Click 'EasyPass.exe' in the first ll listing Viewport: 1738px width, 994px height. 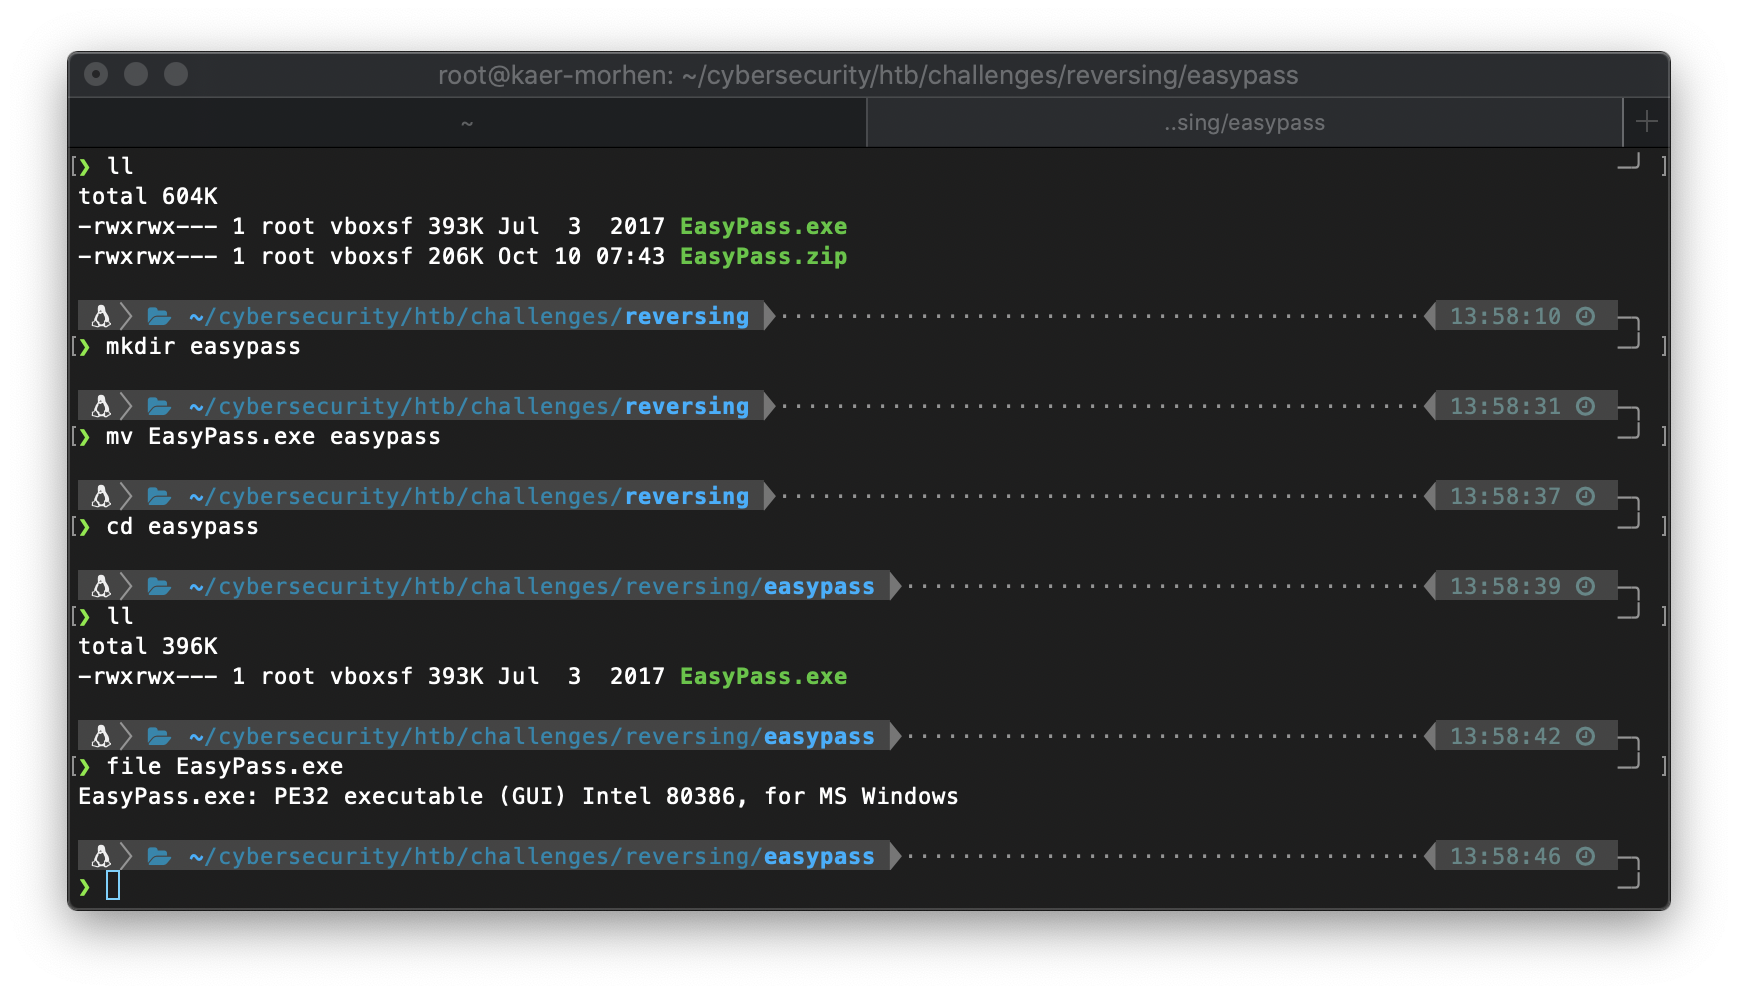tap(763, 227)
